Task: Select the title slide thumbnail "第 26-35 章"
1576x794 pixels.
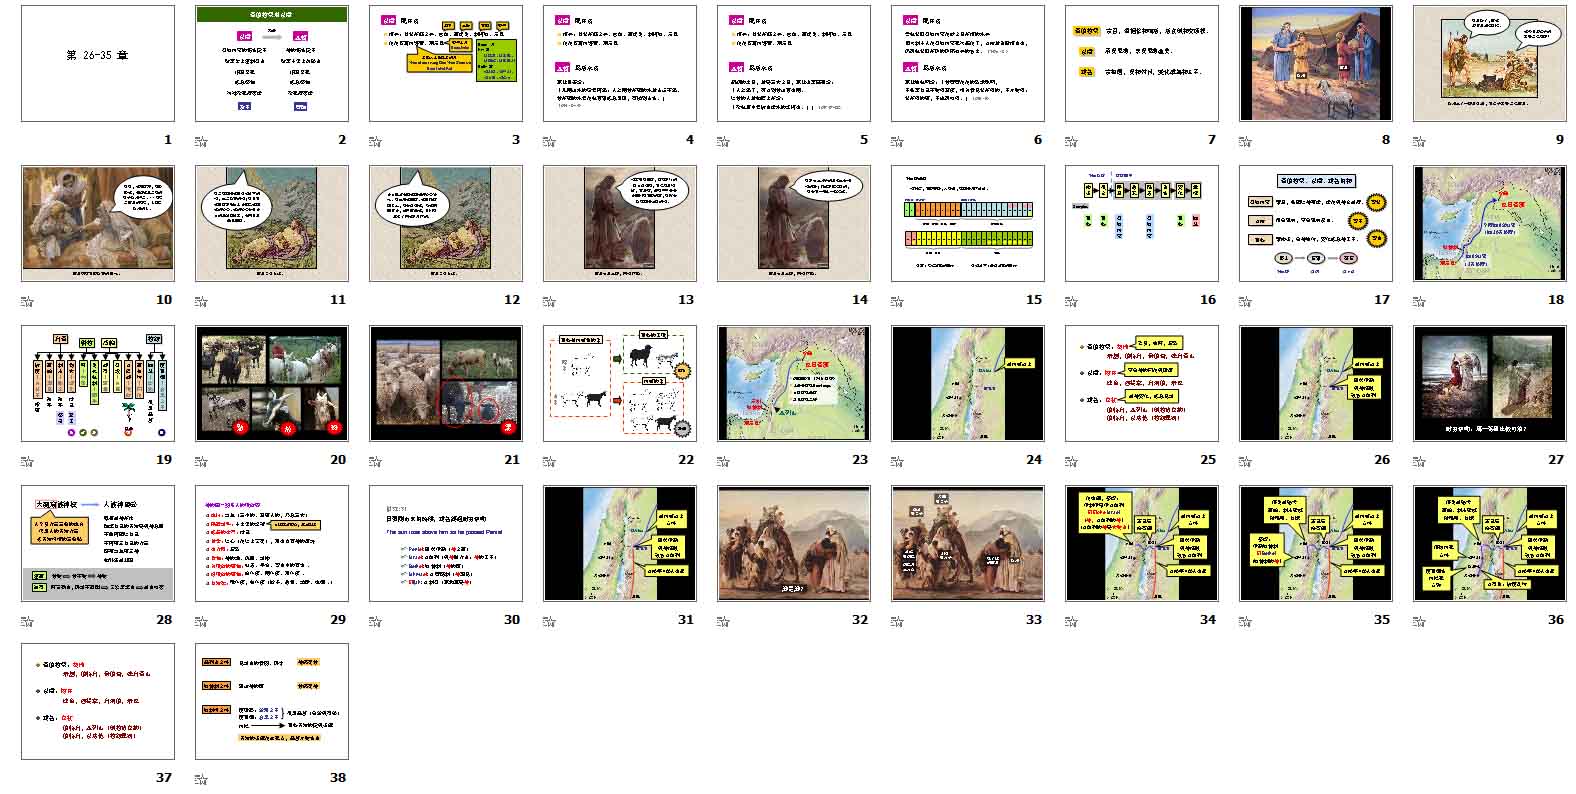Action: (97, 63)
